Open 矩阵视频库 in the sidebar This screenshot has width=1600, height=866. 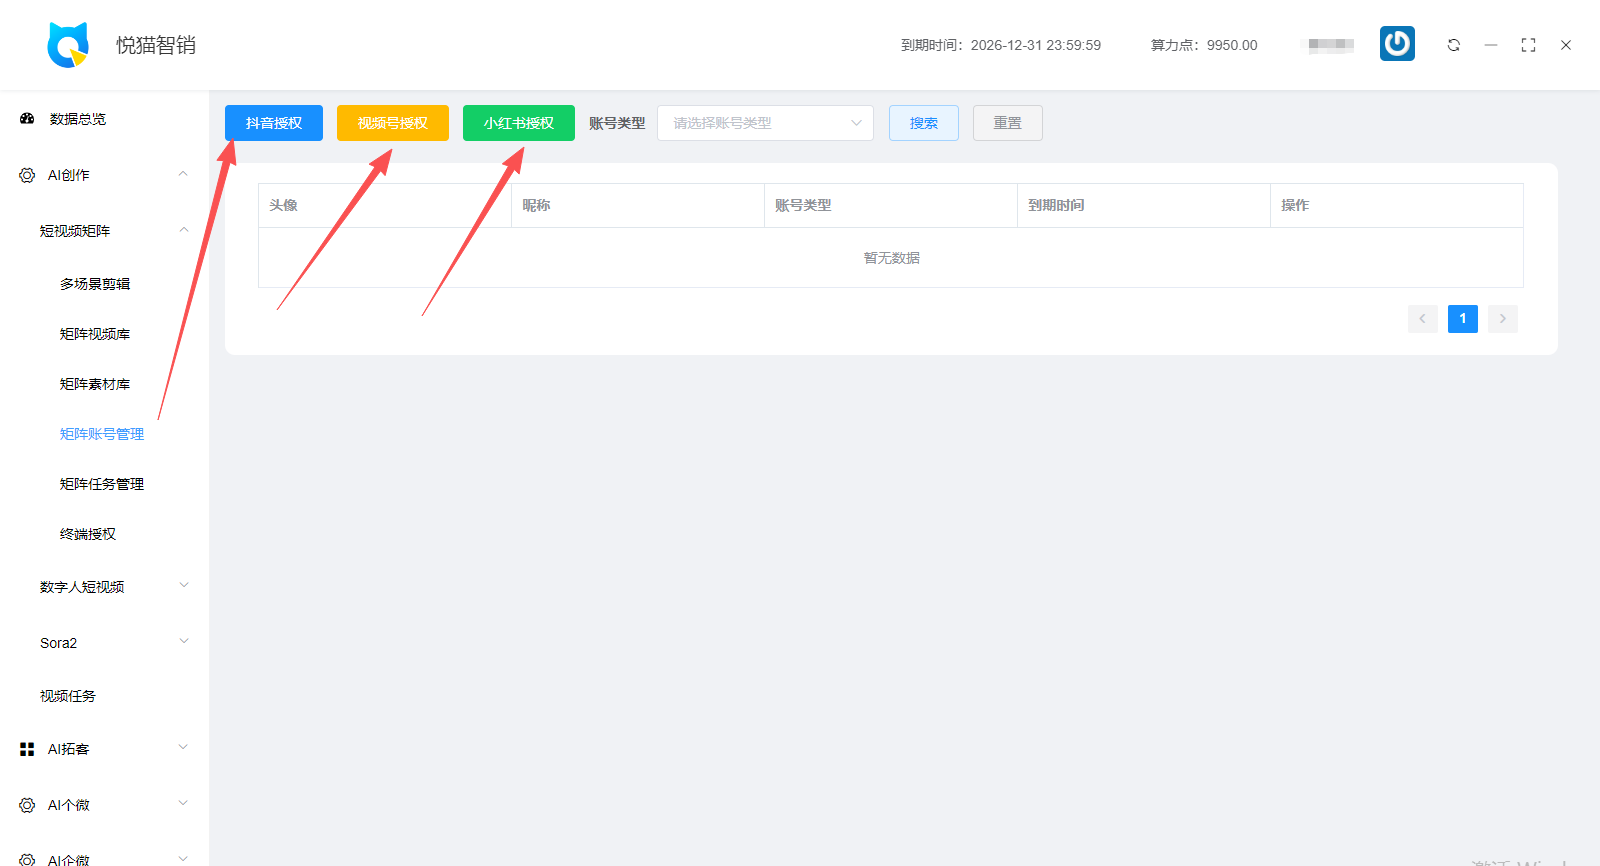95,334
